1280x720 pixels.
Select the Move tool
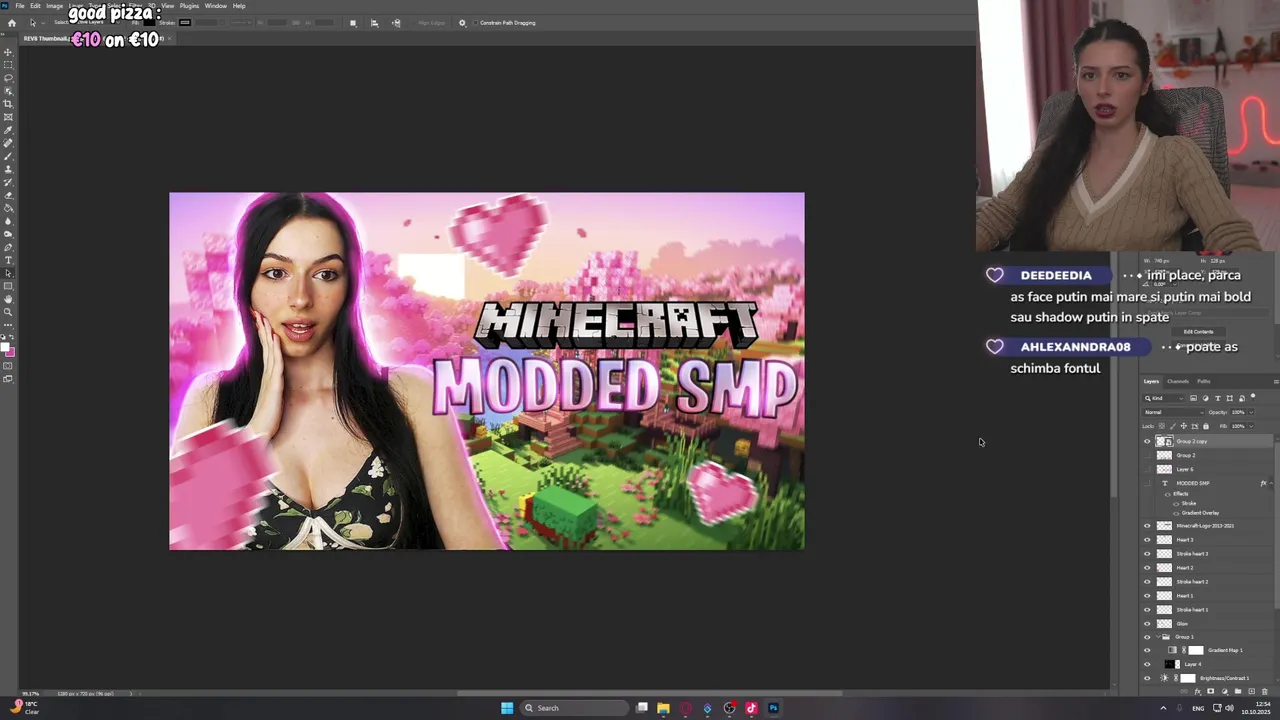click(8, 51)
